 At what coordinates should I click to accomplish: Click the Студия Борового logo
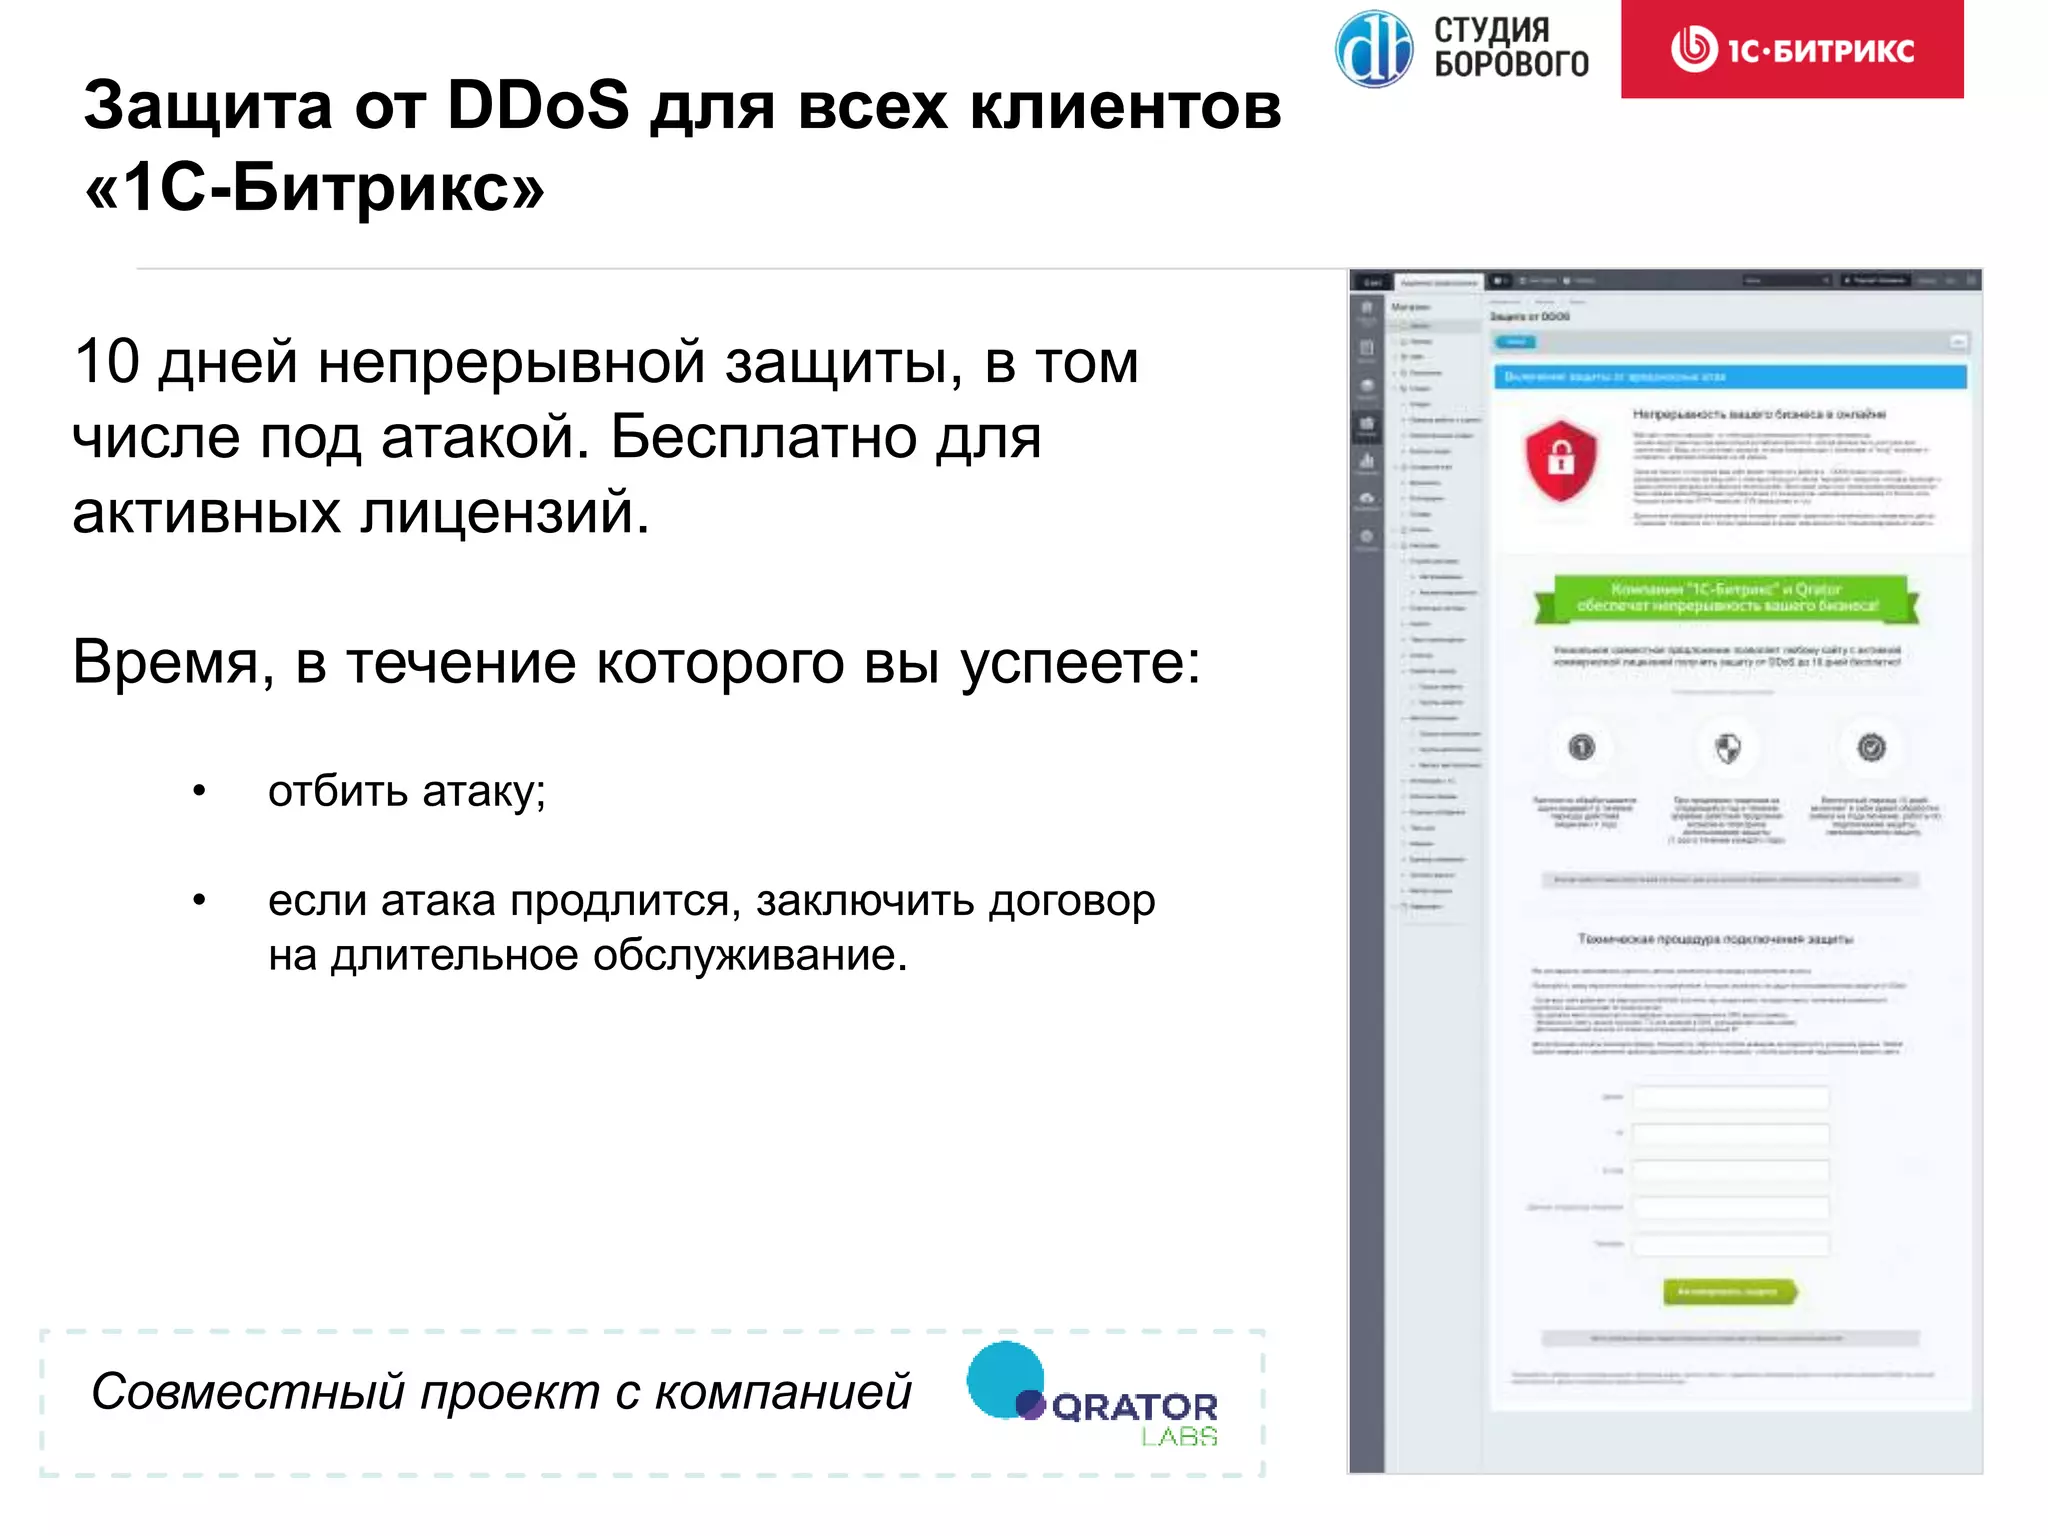(x=1462, y=48)
